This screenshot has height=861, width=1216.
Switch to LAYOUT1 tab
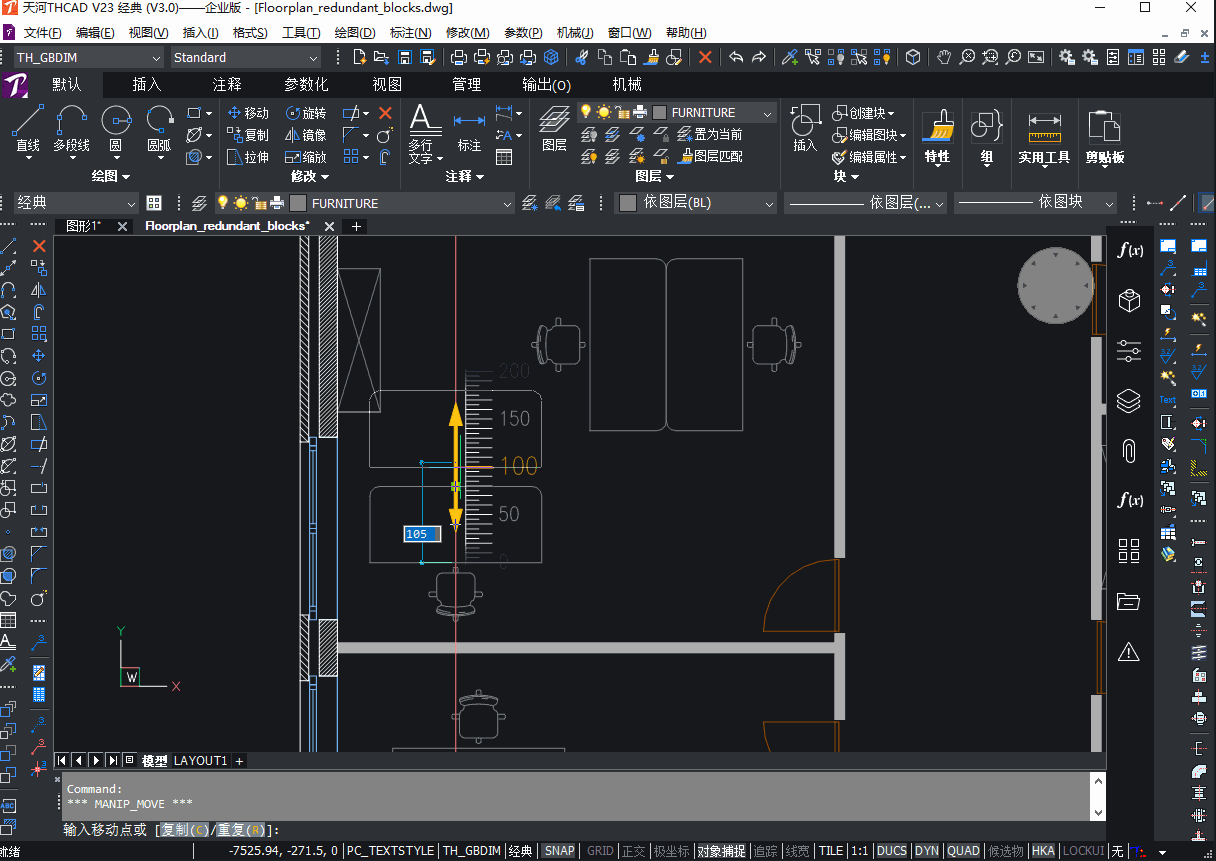tap(201, 761)
